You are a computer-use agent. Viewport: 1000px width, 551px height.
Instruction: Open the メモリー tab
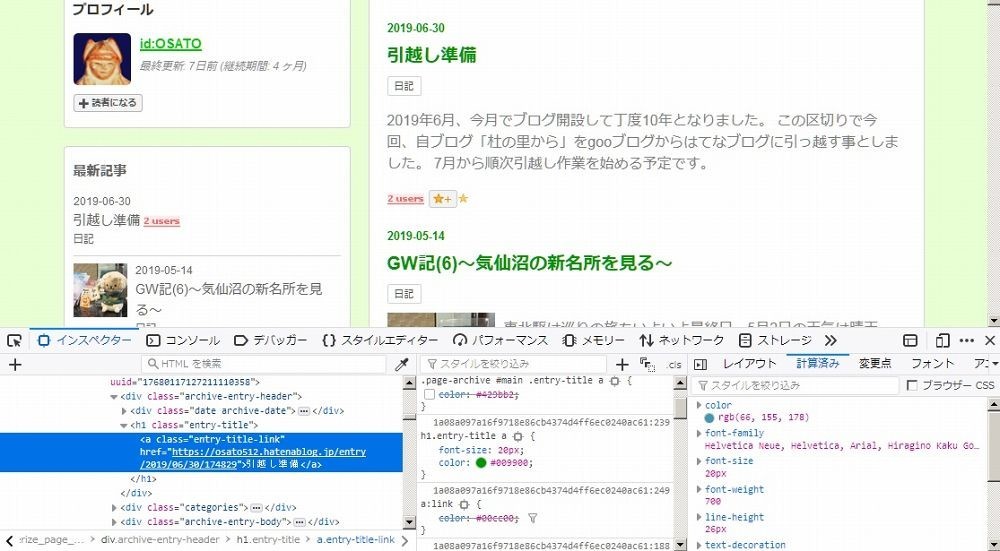tap(593, 341)
